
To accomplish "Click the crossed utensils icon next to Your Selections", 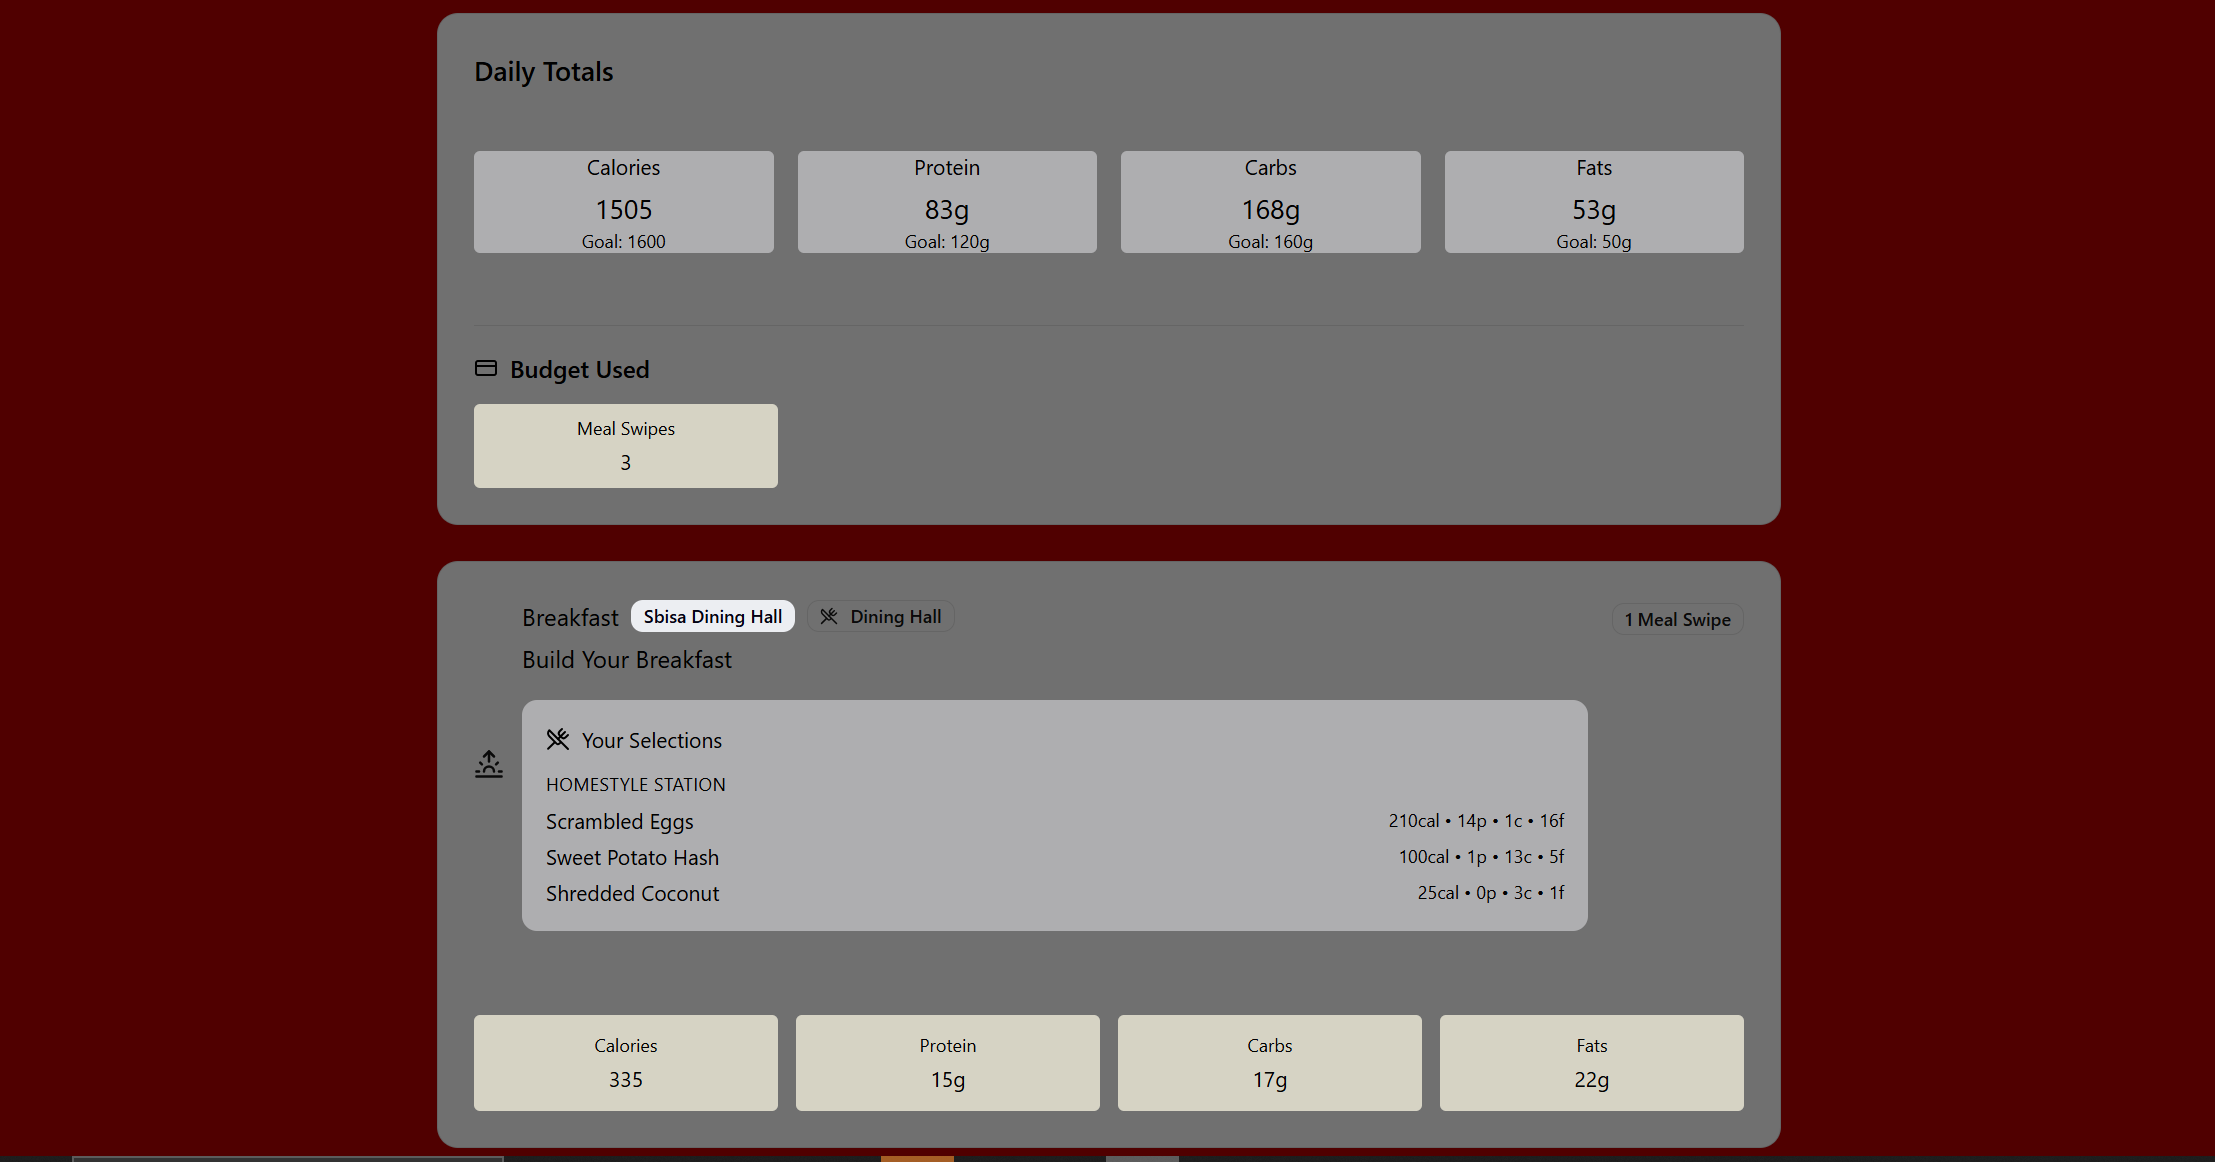I will [x=558, y=740].
